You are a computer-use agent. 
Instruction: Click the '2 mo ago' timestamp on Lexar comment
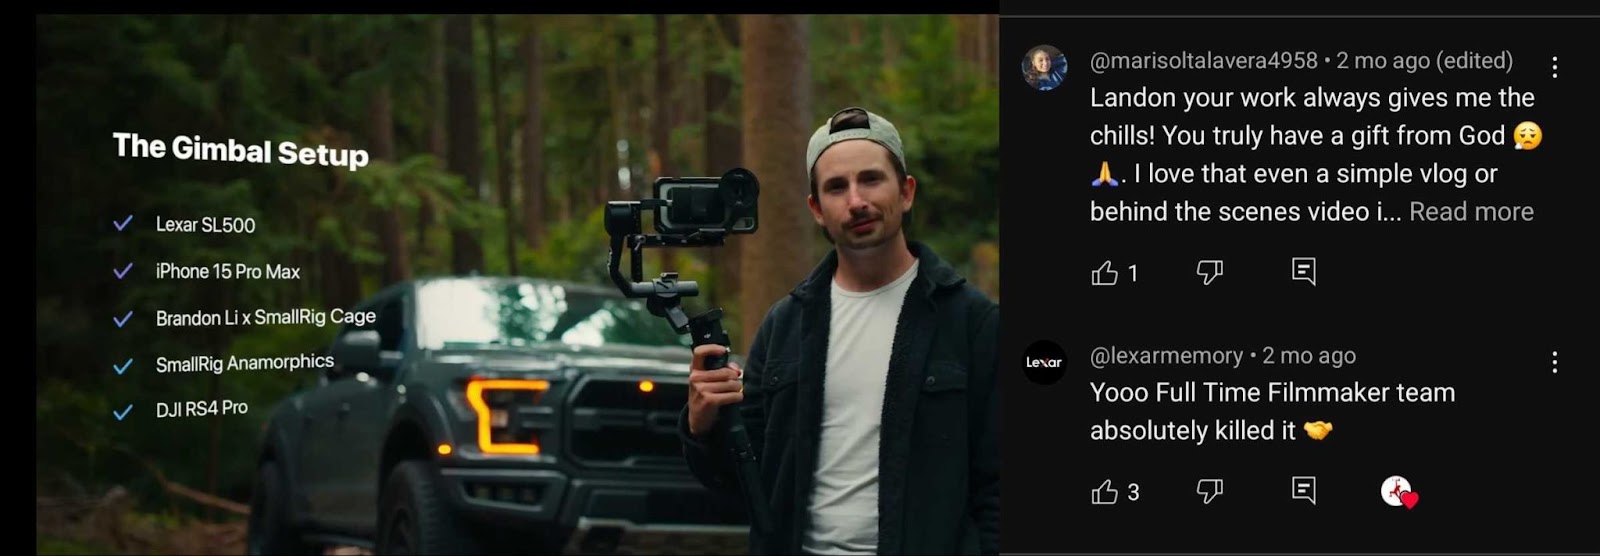(1309, 356)
